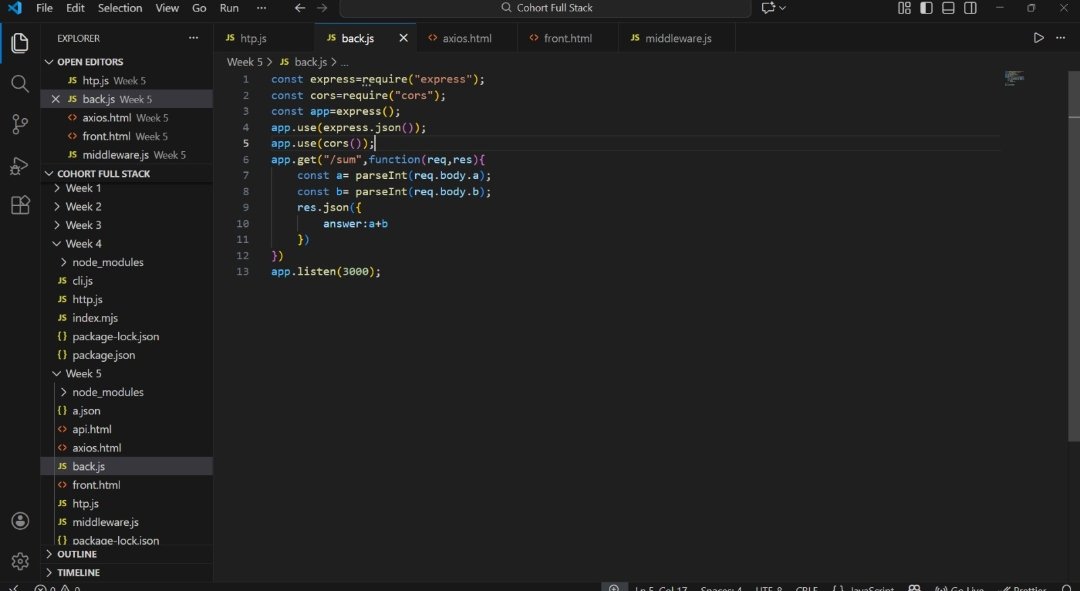Click the editor vertical scrollbar
This screenshot has width=1080, height=591.
1074,256
